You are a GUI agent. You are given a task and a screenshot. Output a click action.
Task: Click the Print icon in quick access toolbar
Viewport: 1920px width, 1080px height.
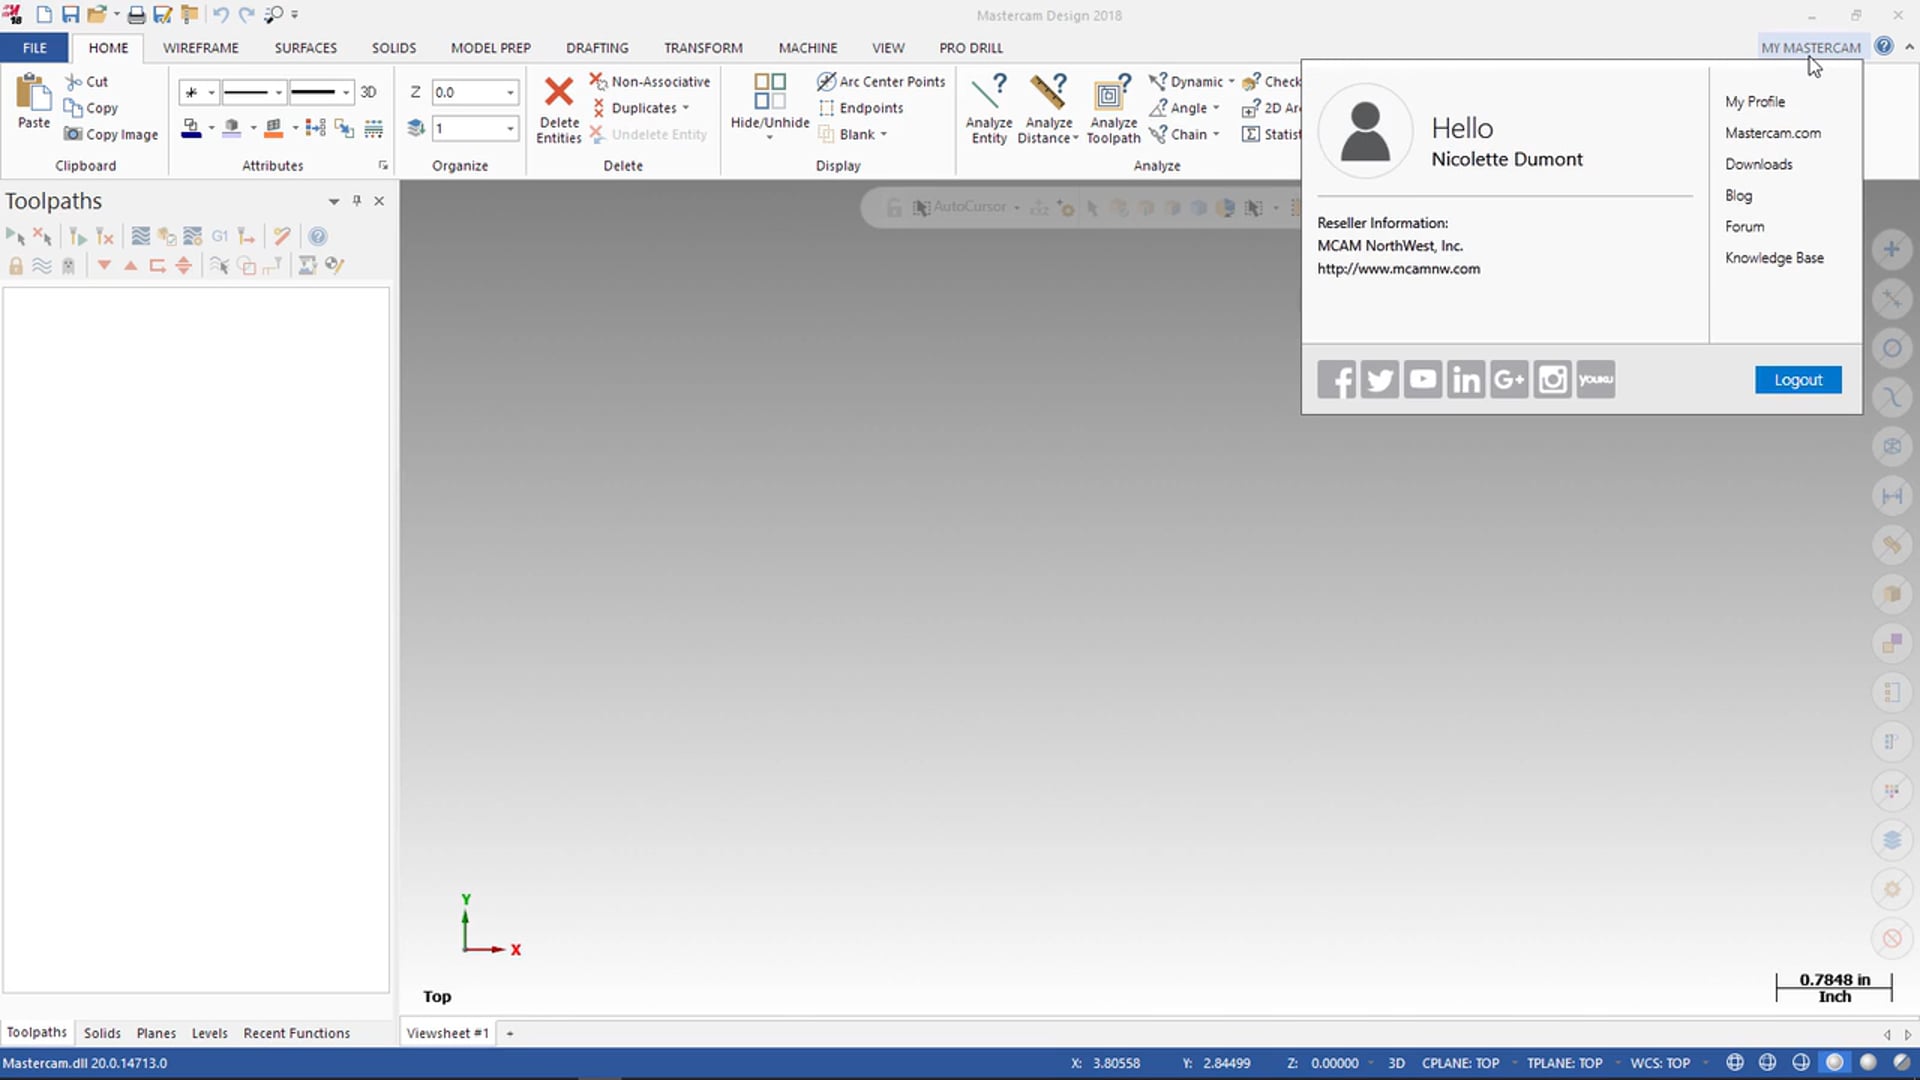click(x=136, y=15)
